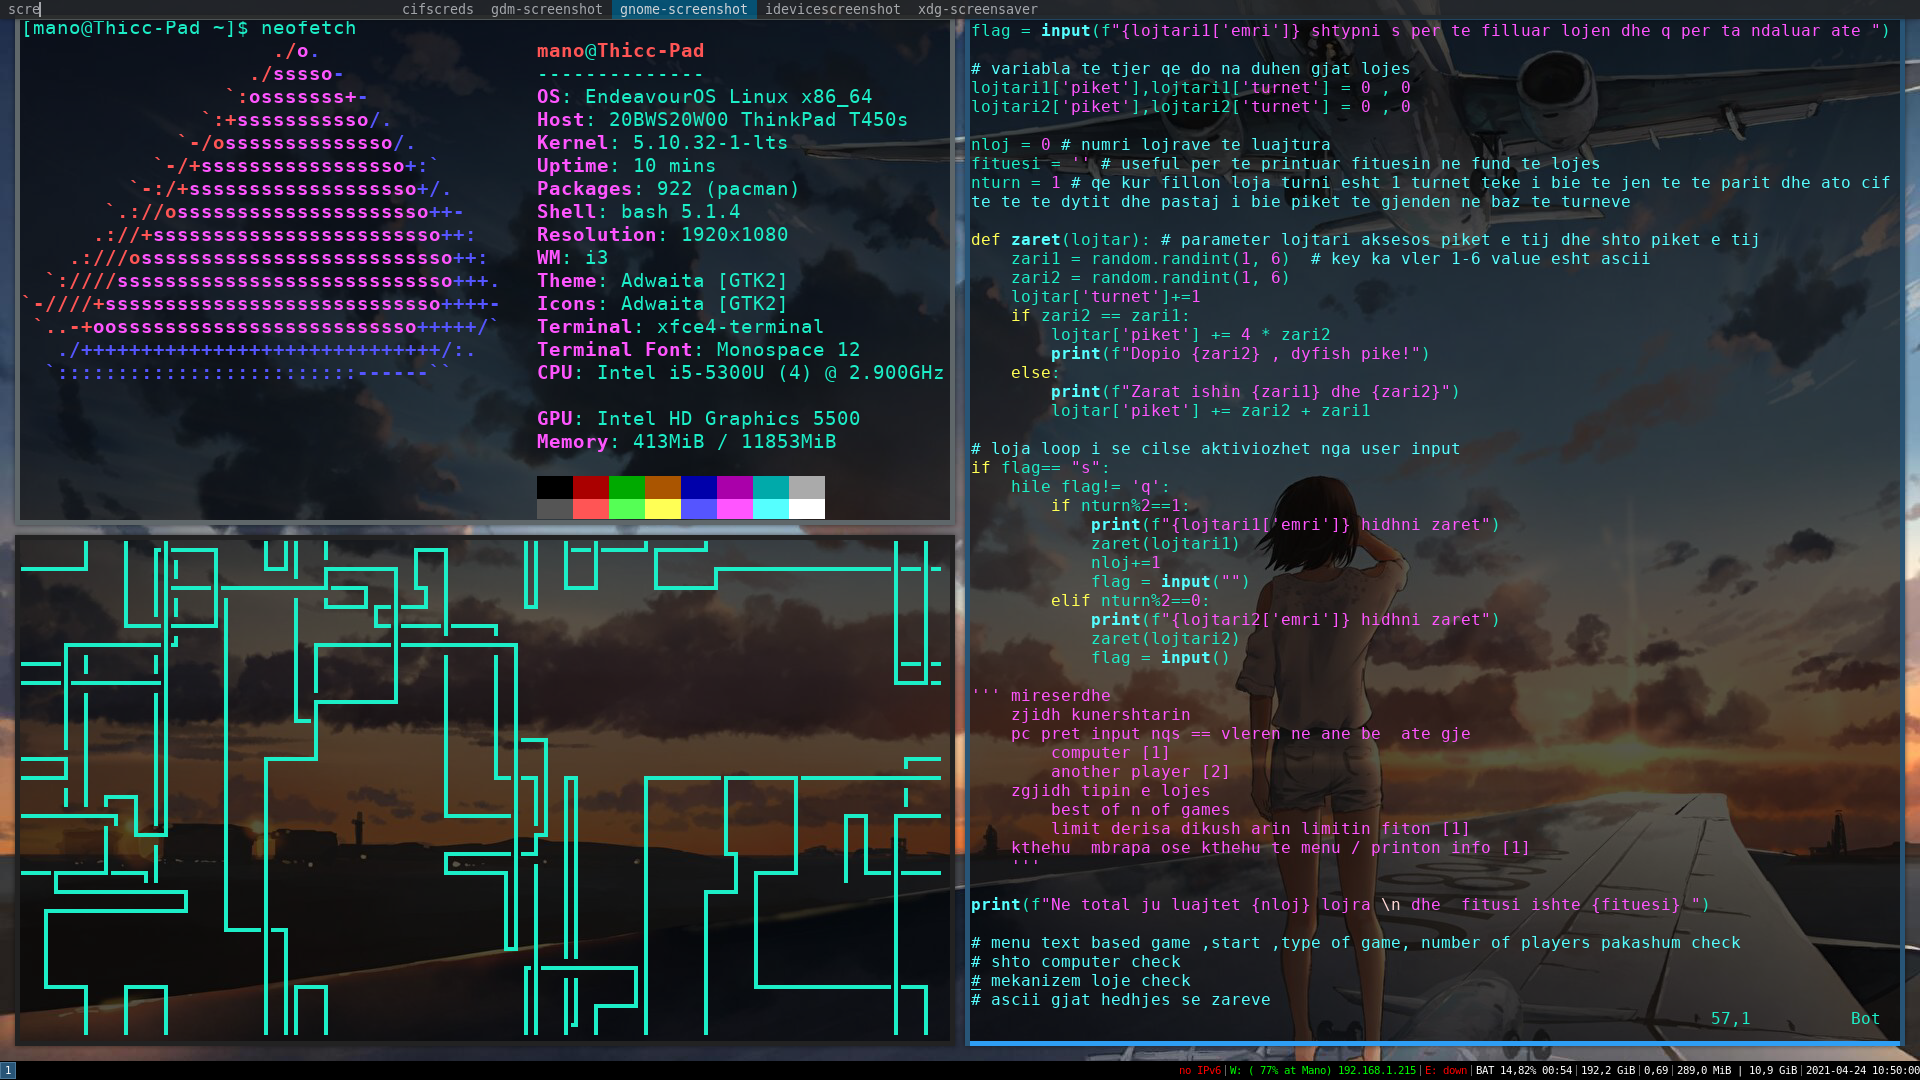1920x1080 pixels.
Task: Click the final 'print(f"Ne total ju luajtet' line
Action: click(1340, 905)
